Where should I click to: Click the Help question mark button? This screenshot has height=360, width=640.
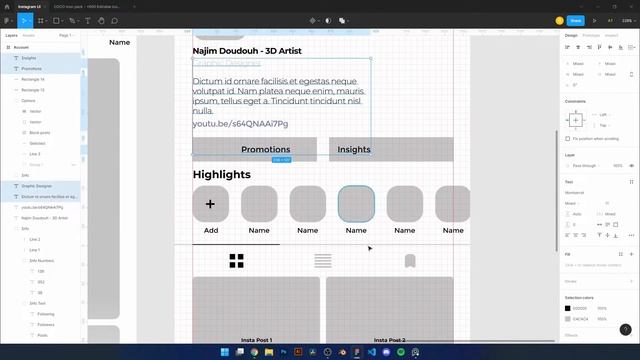click(x=625, y=329)
